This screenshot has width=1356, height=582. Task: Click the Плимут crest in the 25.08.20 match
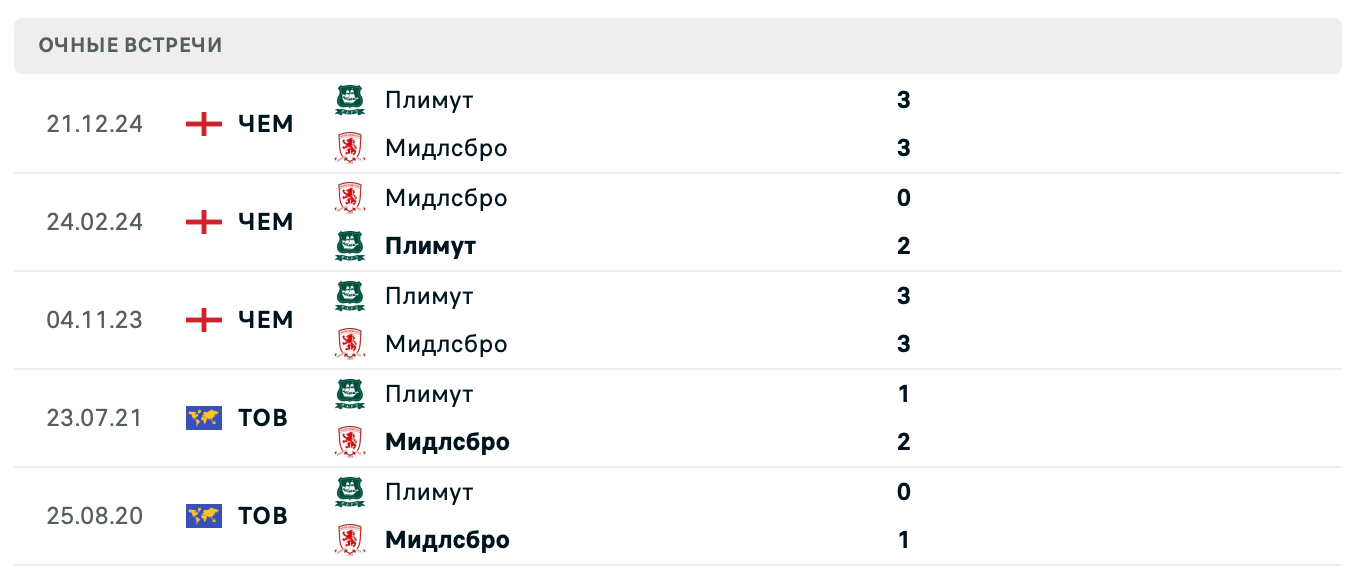point(349,492)
